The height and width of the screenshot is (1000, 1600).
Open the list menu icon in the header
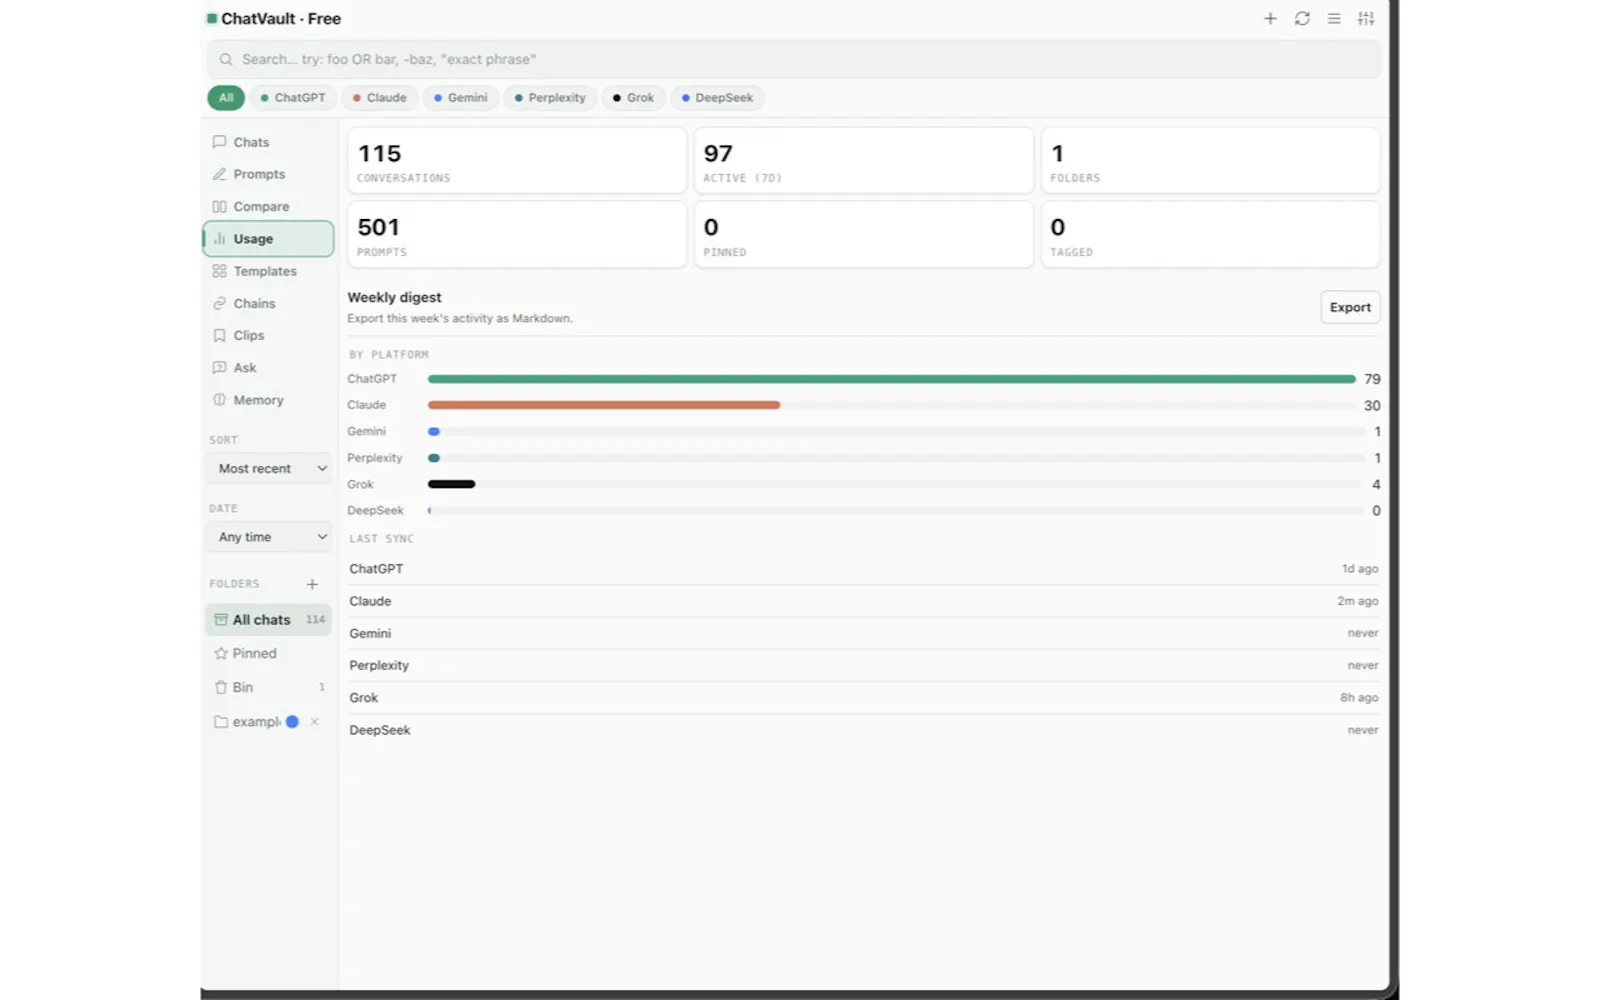tap(1334, 19)
